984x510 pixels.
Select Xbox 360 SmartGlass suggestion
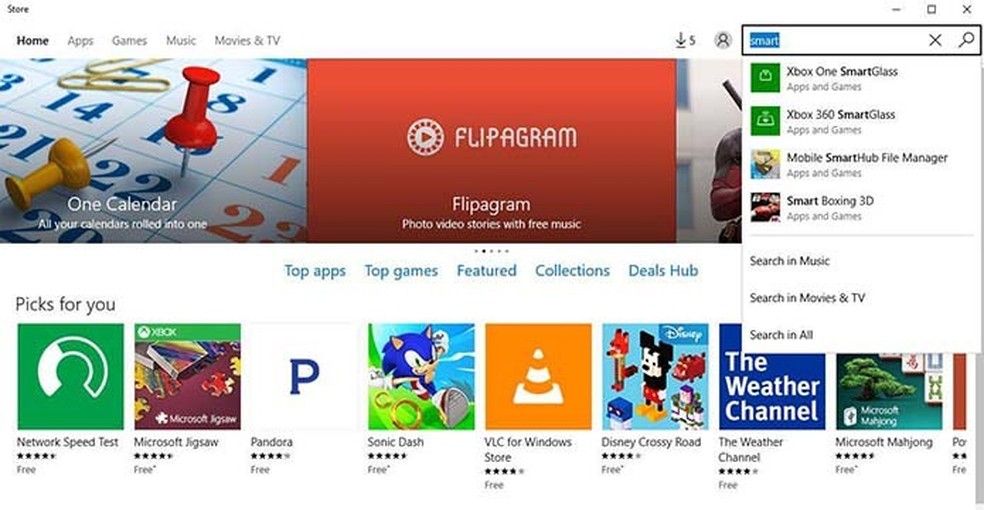(860, 122)
